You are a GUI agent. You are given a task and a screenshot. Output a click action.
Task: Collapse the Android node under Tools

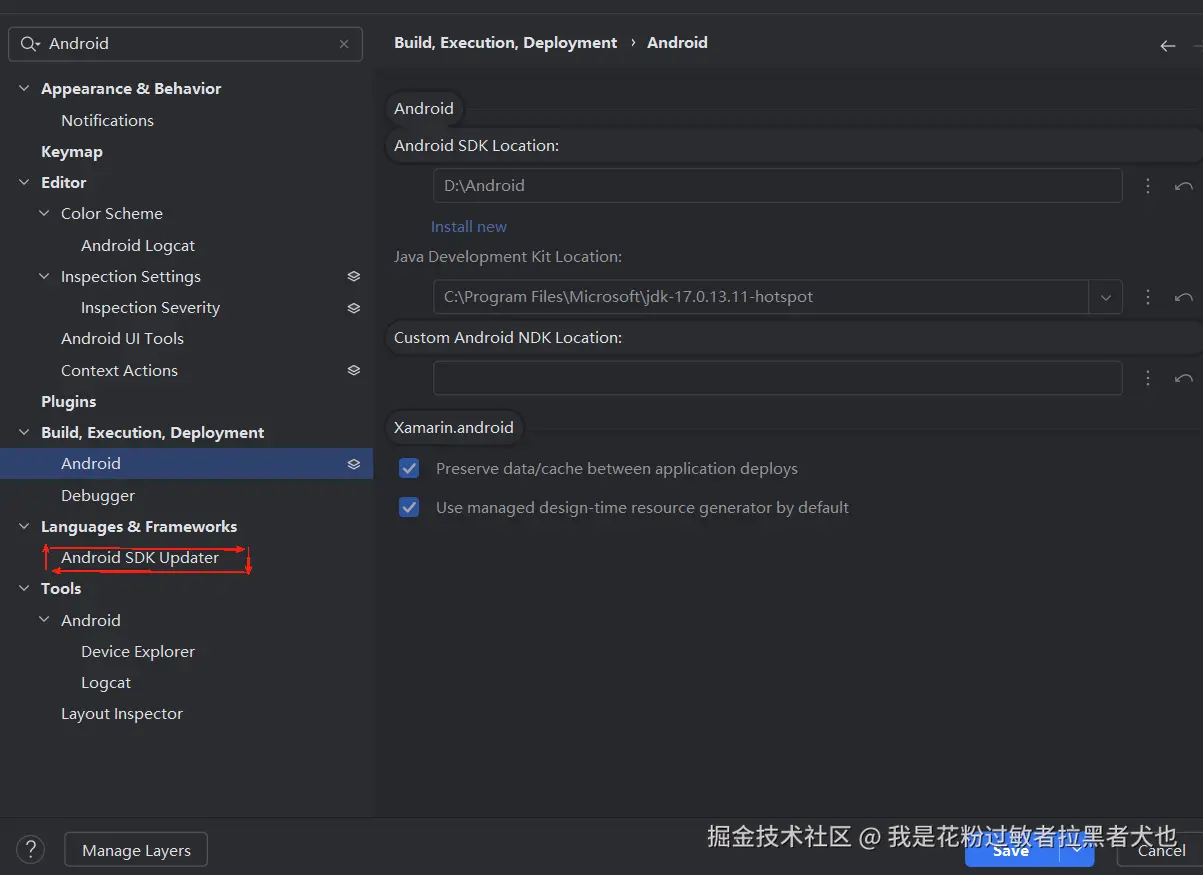[x=44, y=620]
